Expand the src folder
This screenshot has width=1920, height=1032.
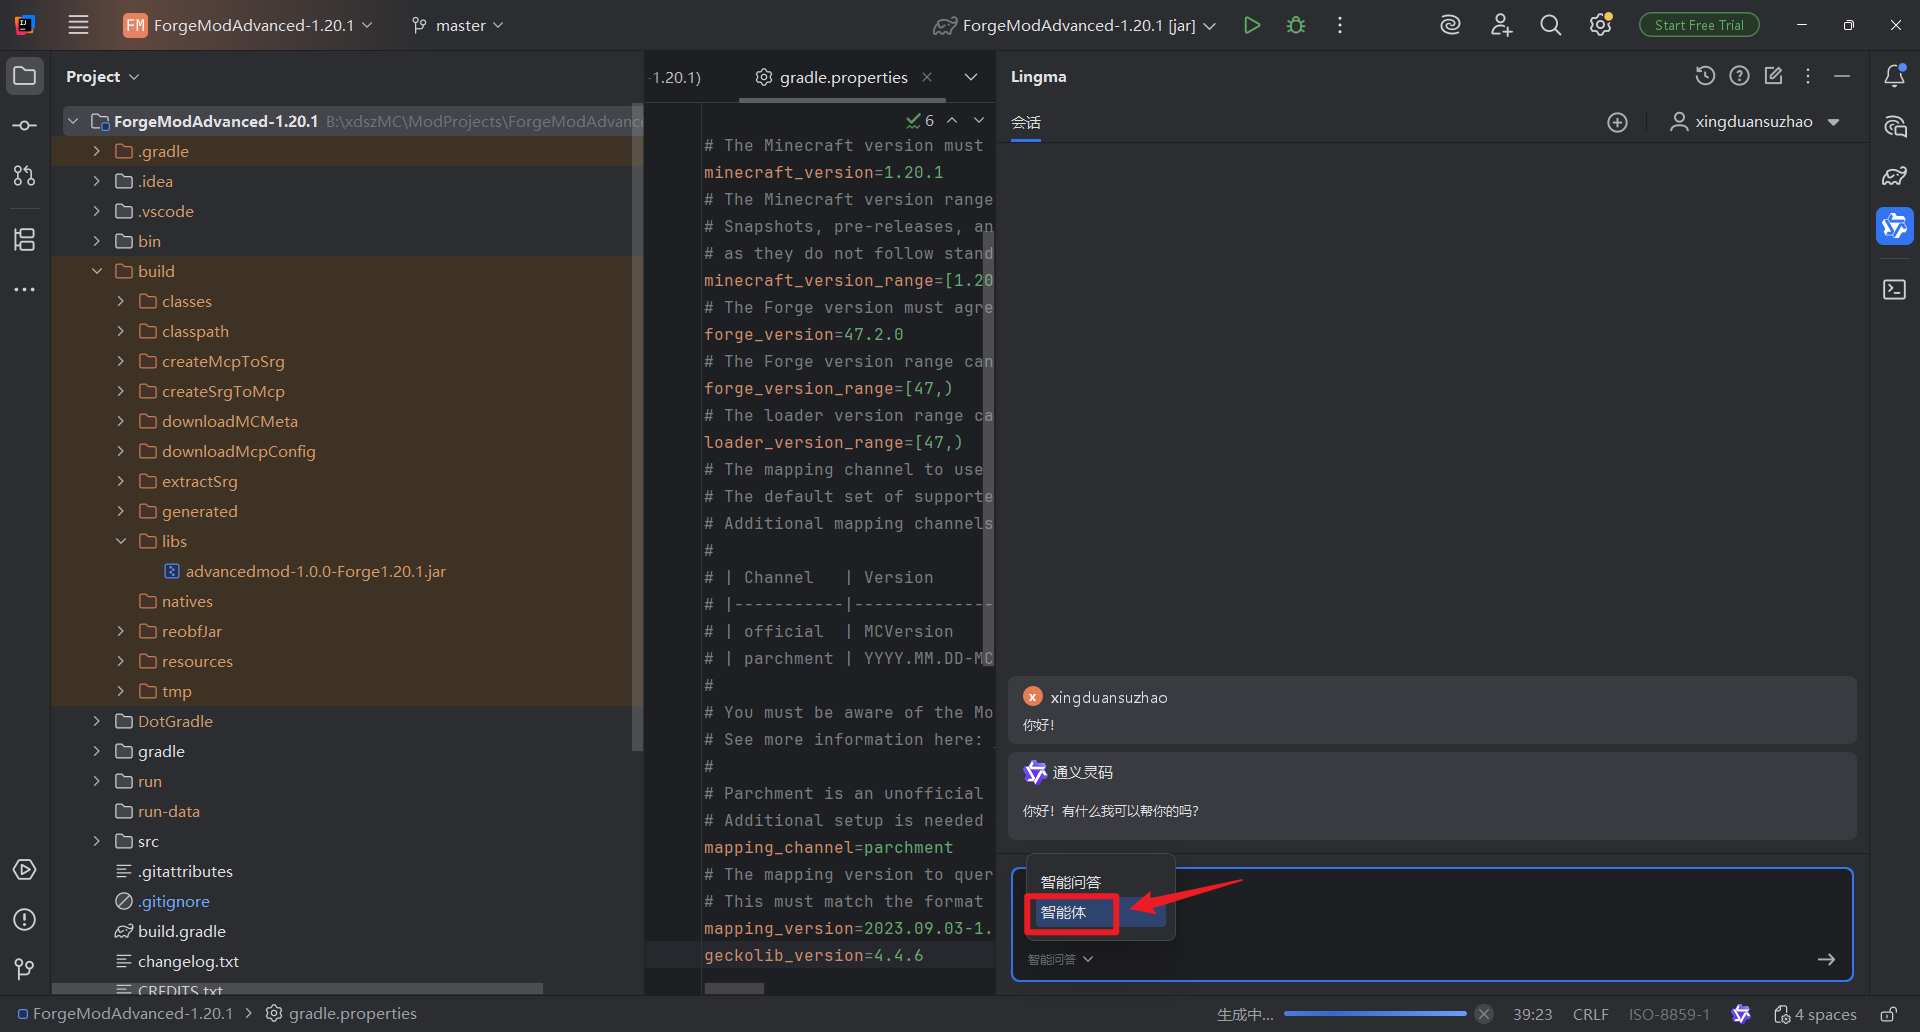97,841
